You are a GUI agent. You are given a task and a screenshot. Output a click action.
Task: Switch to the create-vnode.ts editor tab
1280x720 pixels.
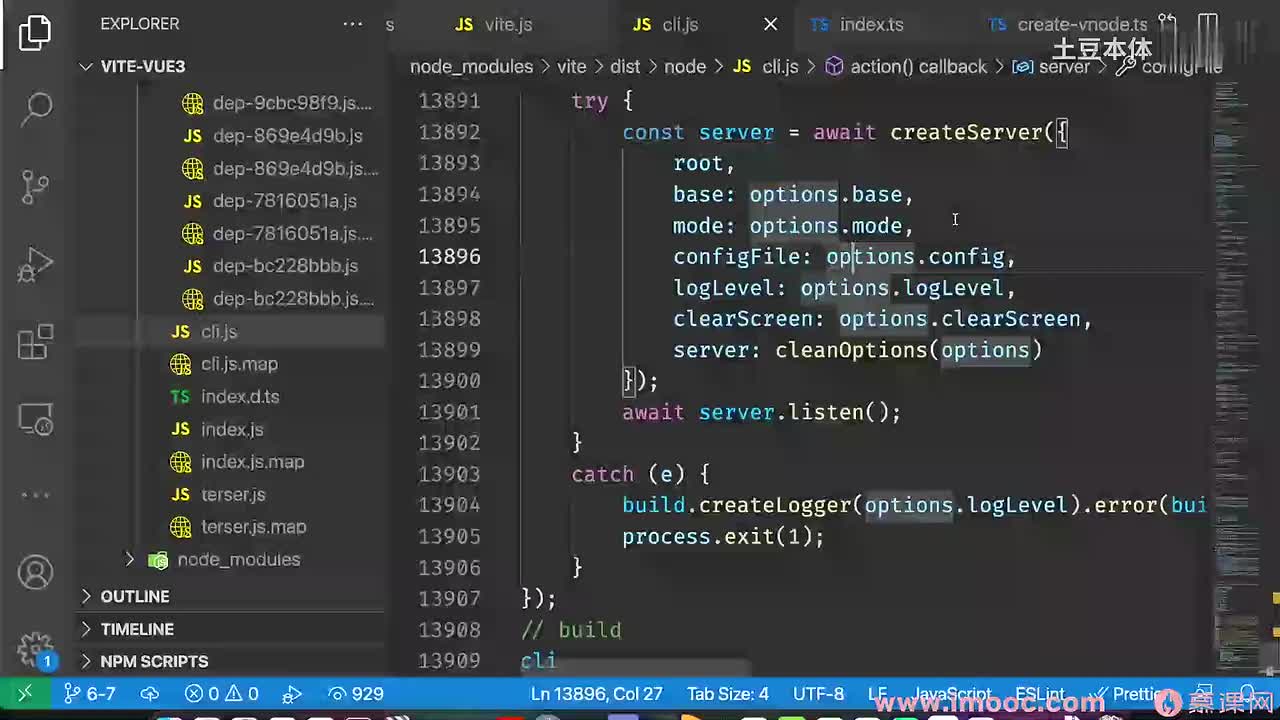1066,25
